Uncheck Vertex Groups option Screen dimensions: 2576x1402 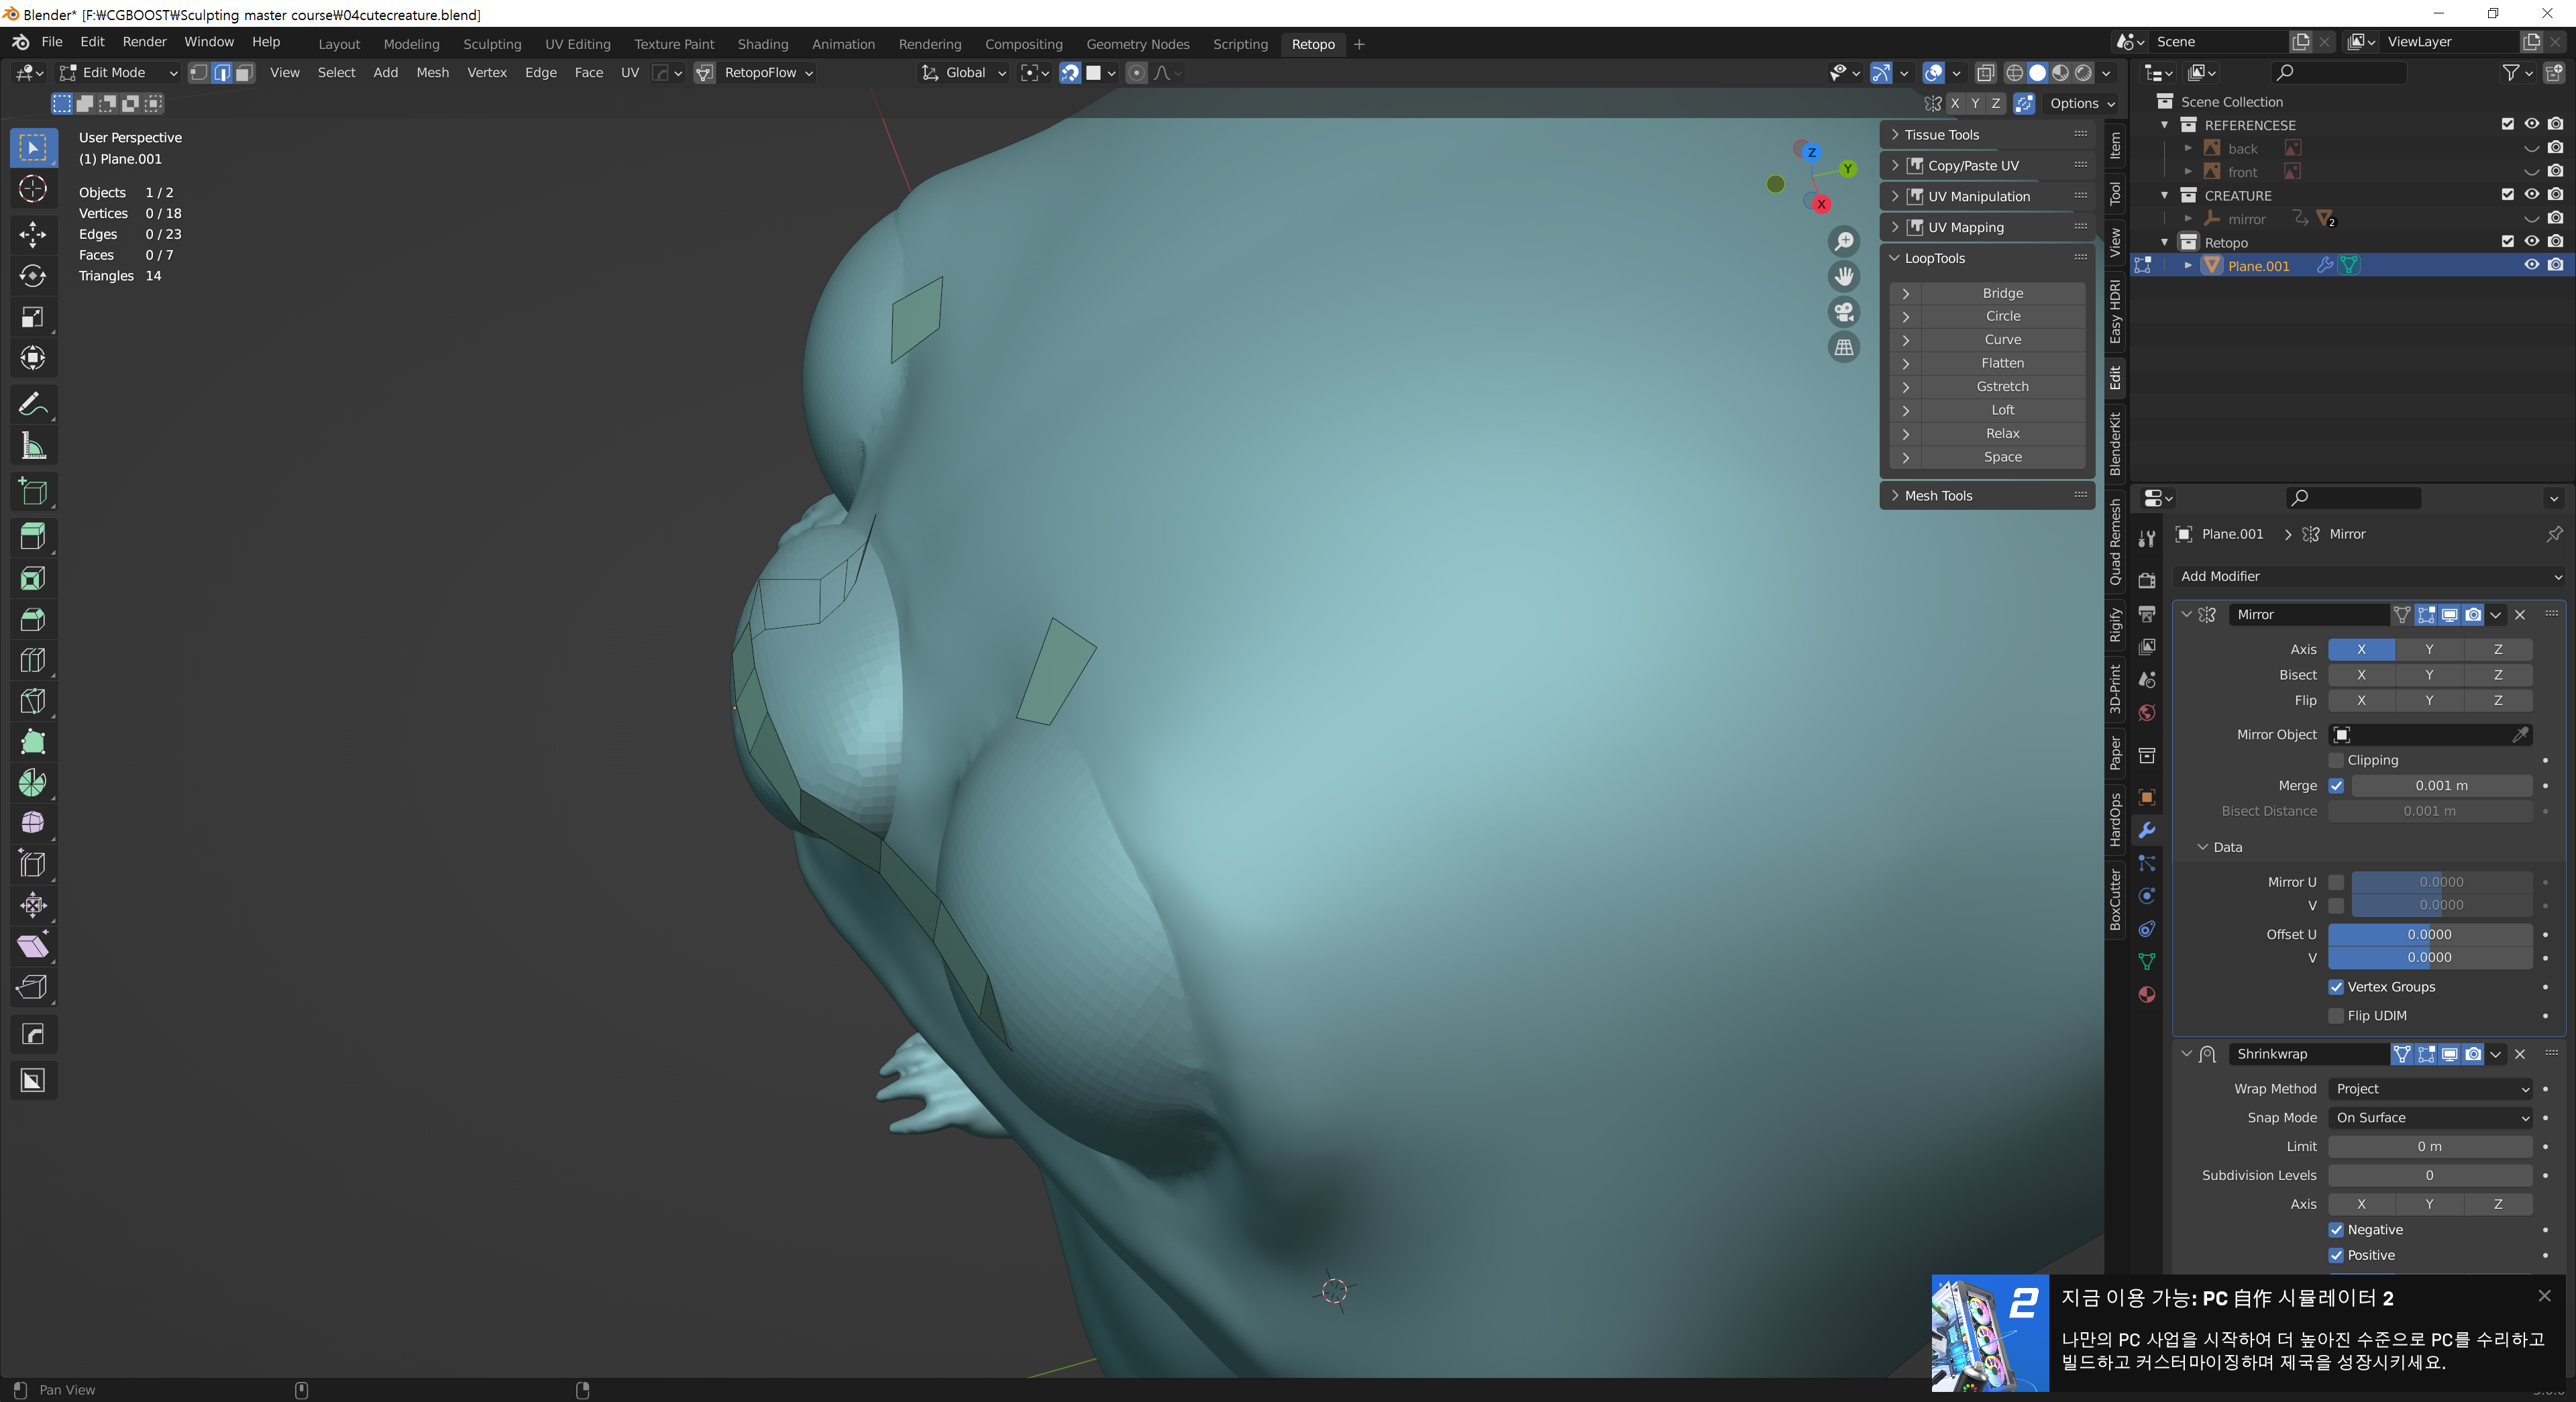click(2337, 987)
